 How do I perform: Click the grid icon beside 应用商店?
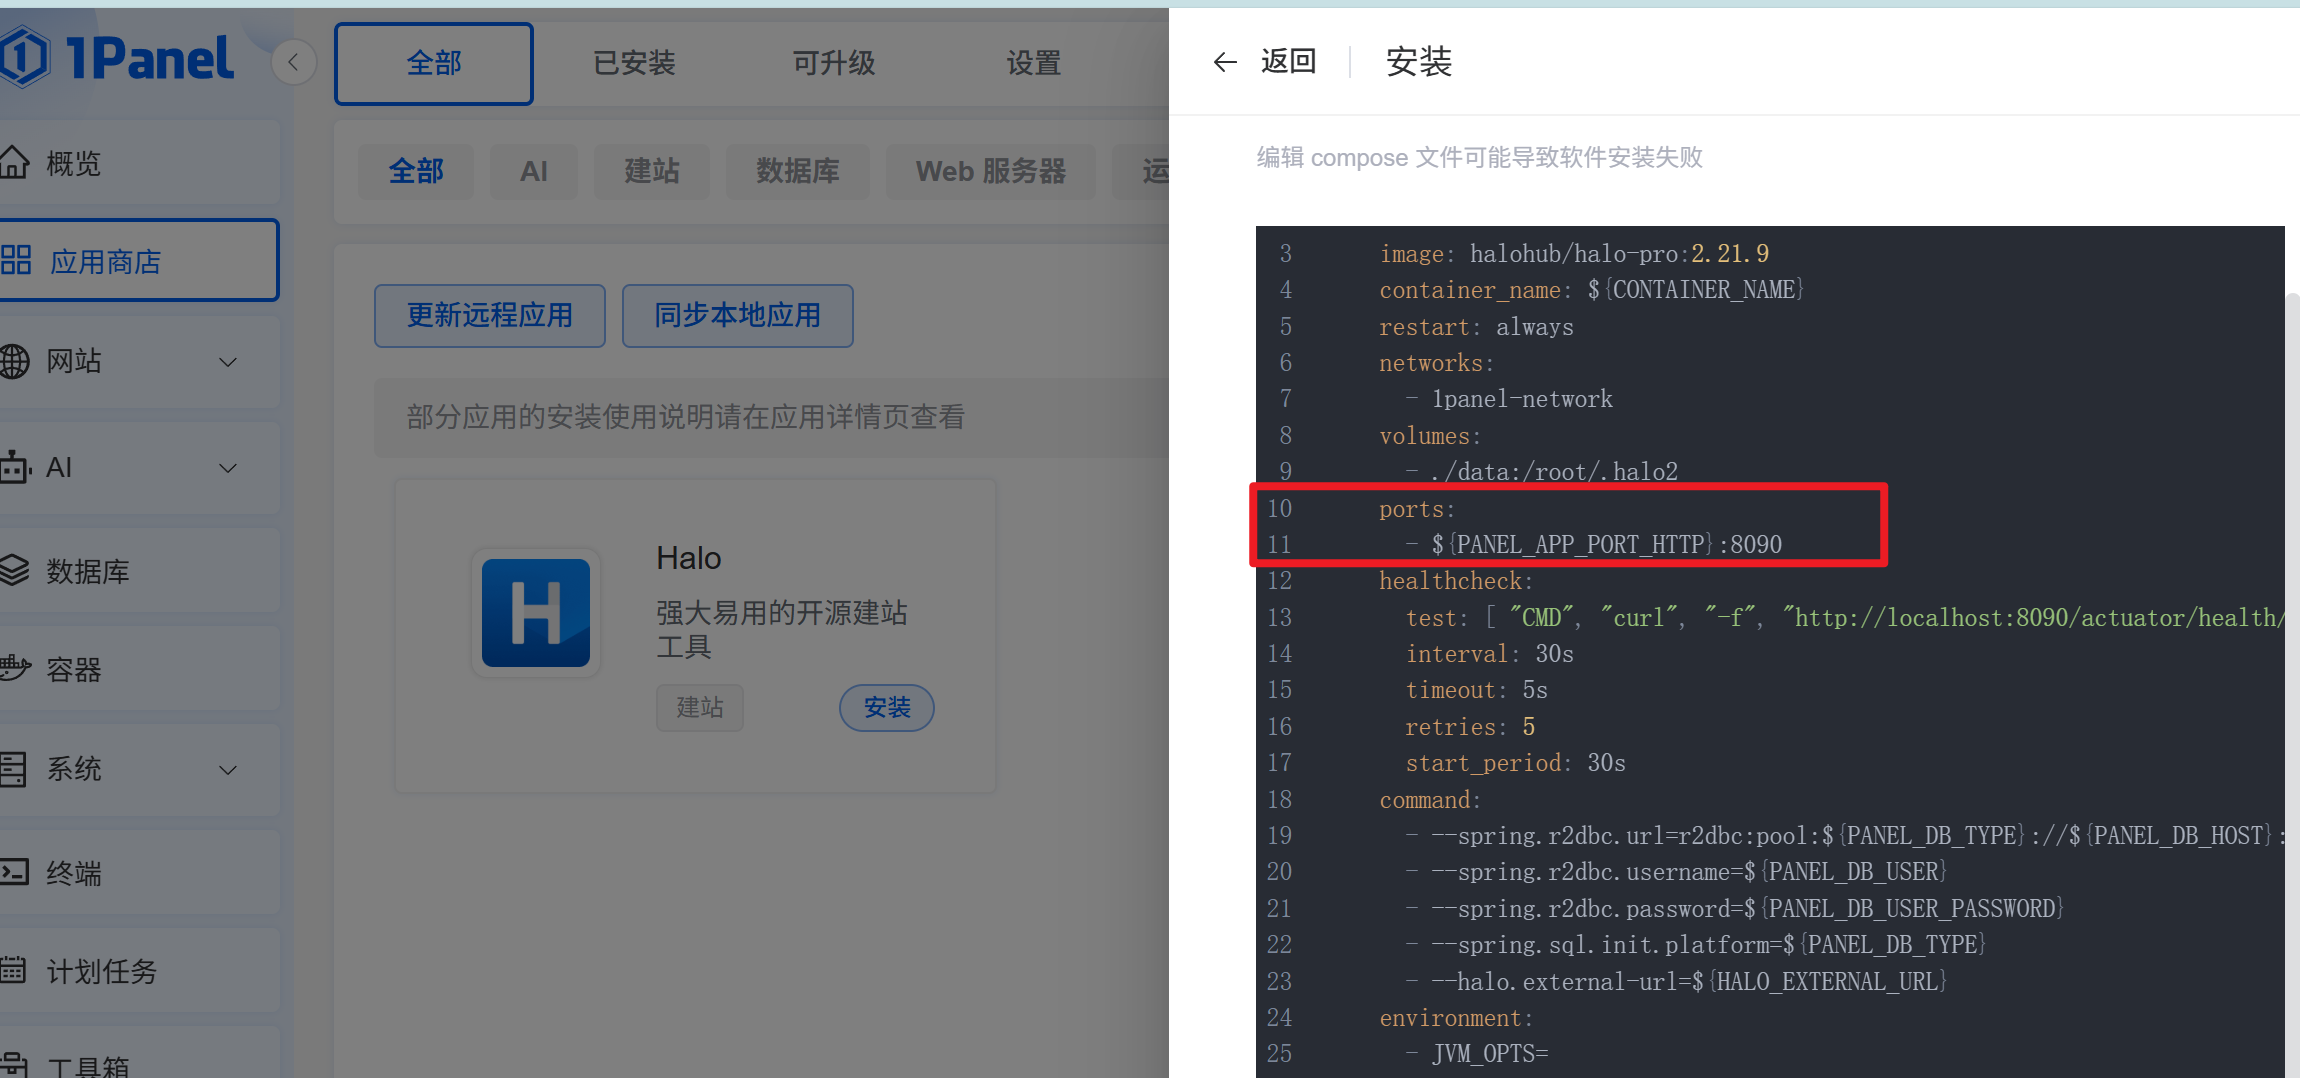point(16,260)
